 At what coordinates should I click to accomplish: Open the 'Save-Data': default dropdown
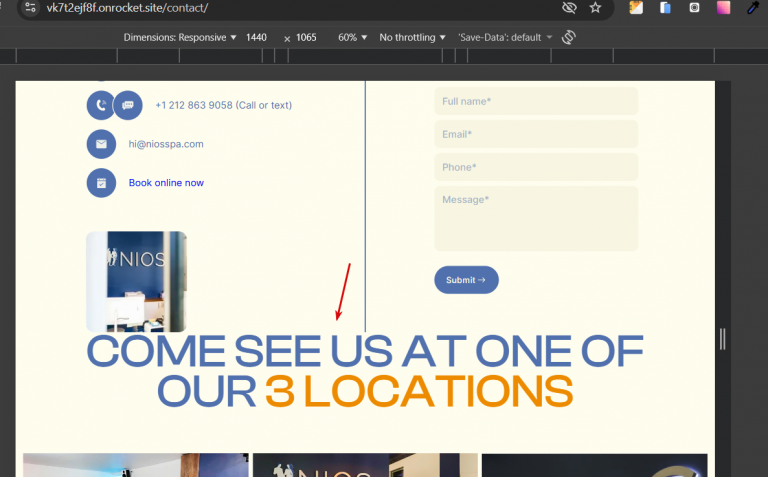click(505, 37)
